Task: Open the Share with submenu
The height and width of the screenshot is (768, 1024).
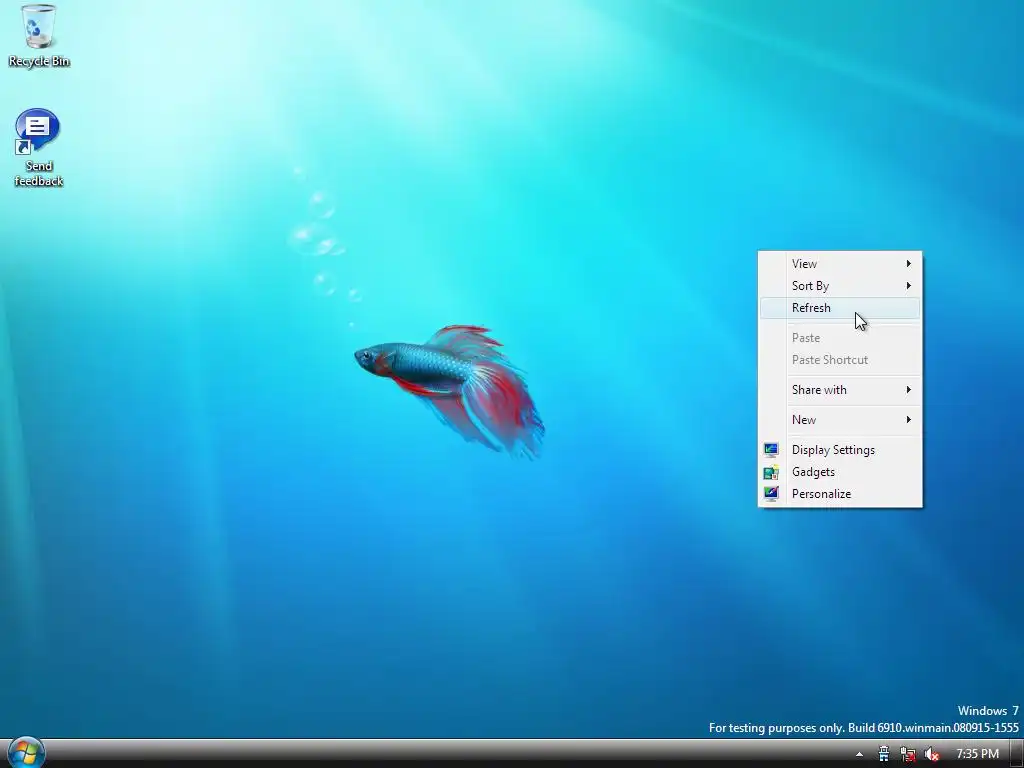Action: pos(840,390)
